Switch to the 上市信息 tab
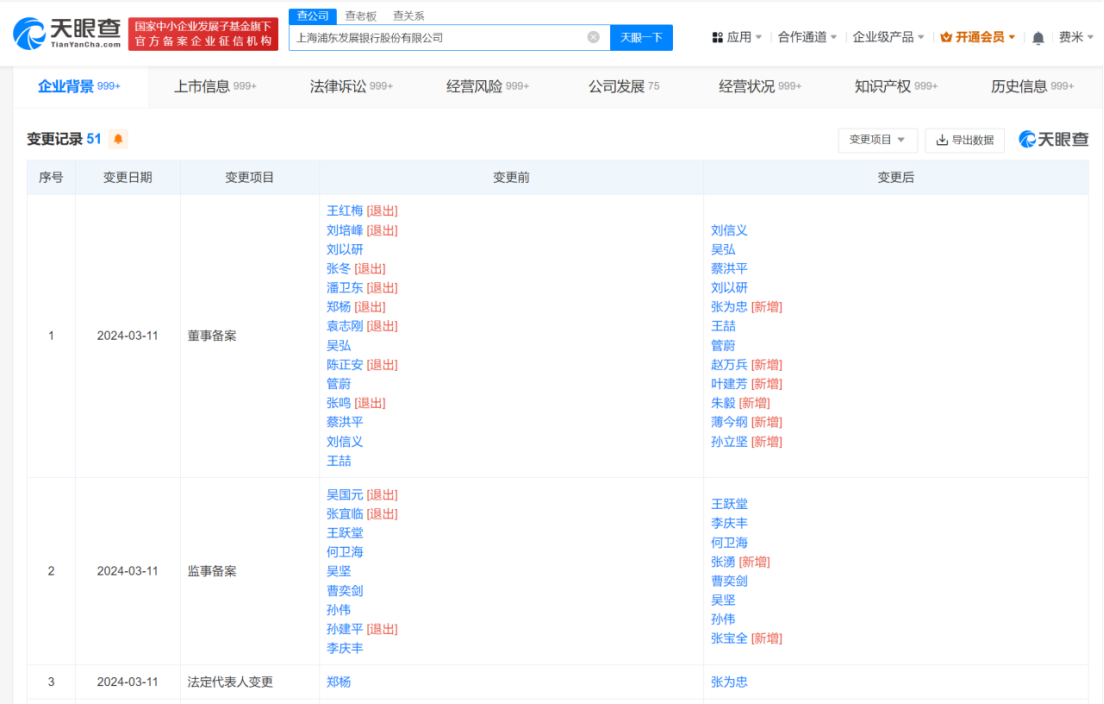Screen dimensions: 1104x704 point(215,87)
